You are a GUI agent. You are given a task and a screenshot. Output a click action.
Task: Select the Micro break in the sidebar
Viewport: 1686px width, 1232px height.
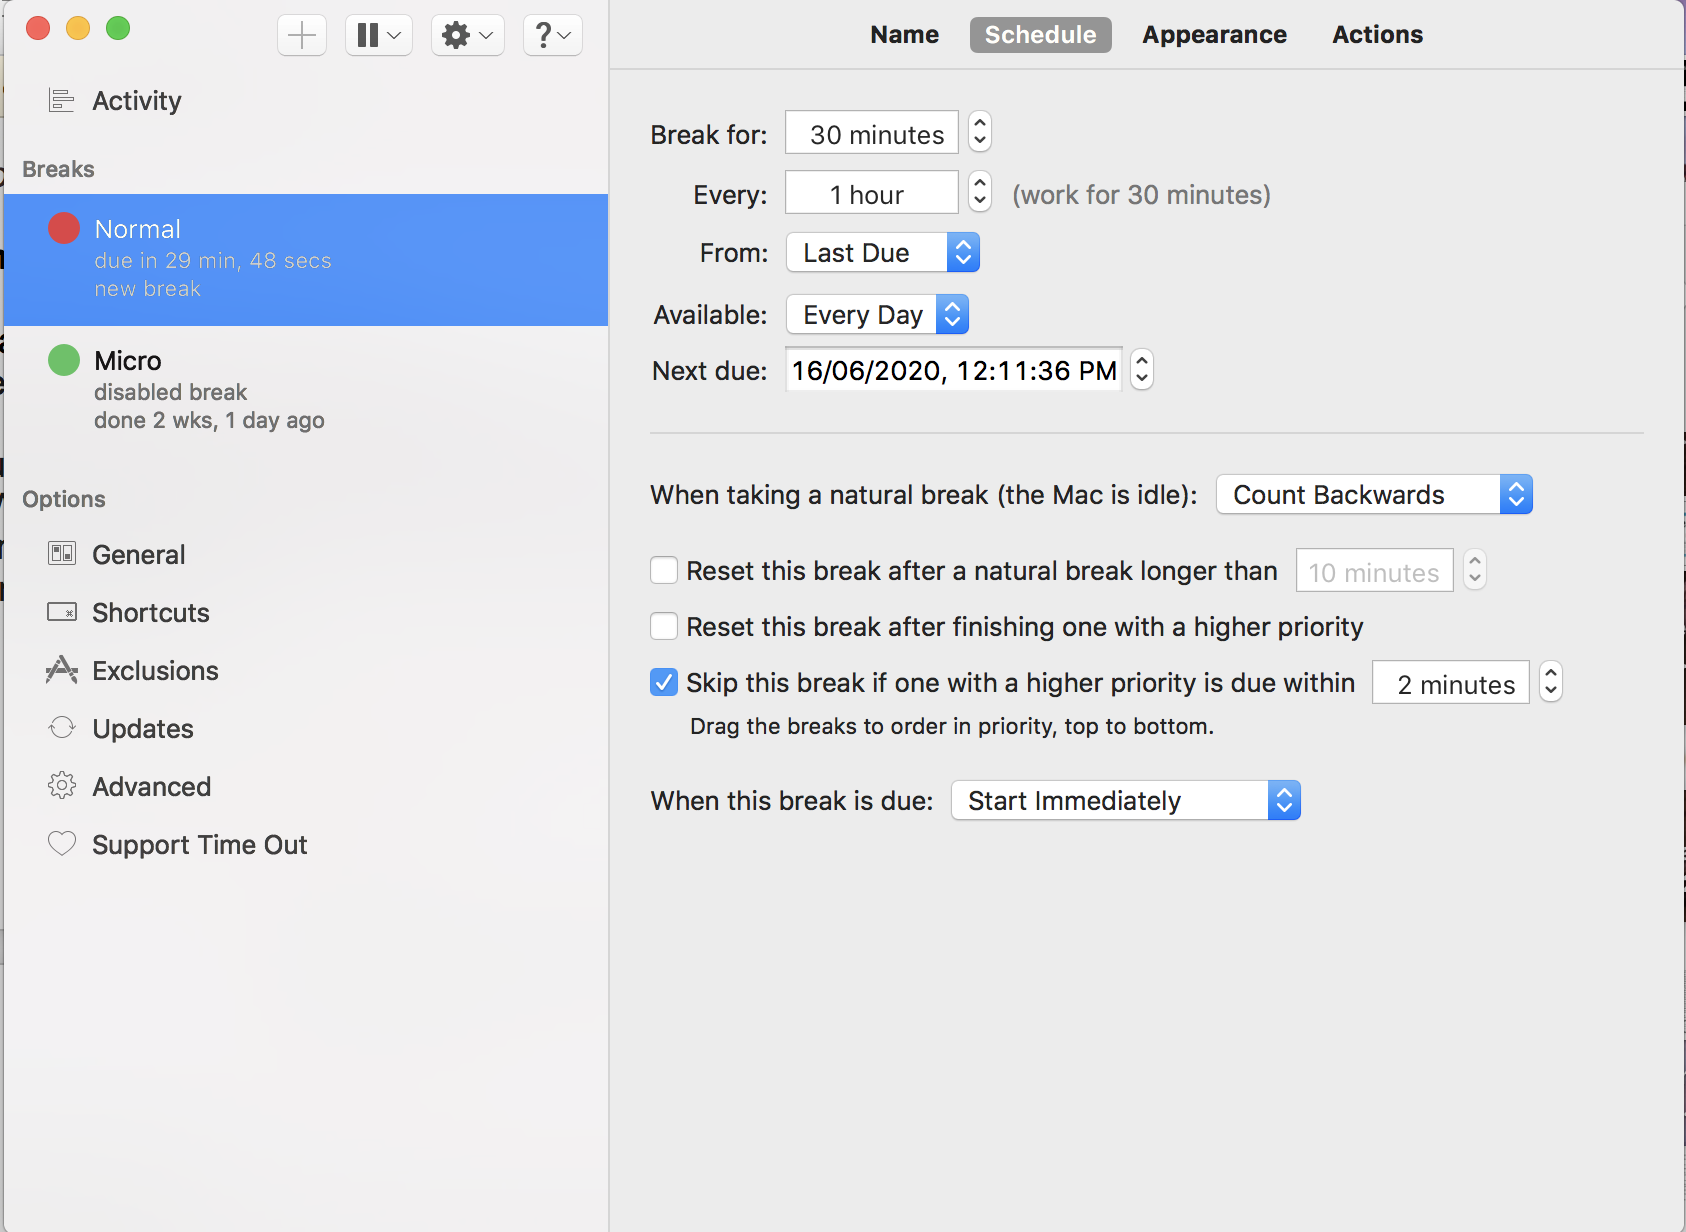(x=306, y=390)
